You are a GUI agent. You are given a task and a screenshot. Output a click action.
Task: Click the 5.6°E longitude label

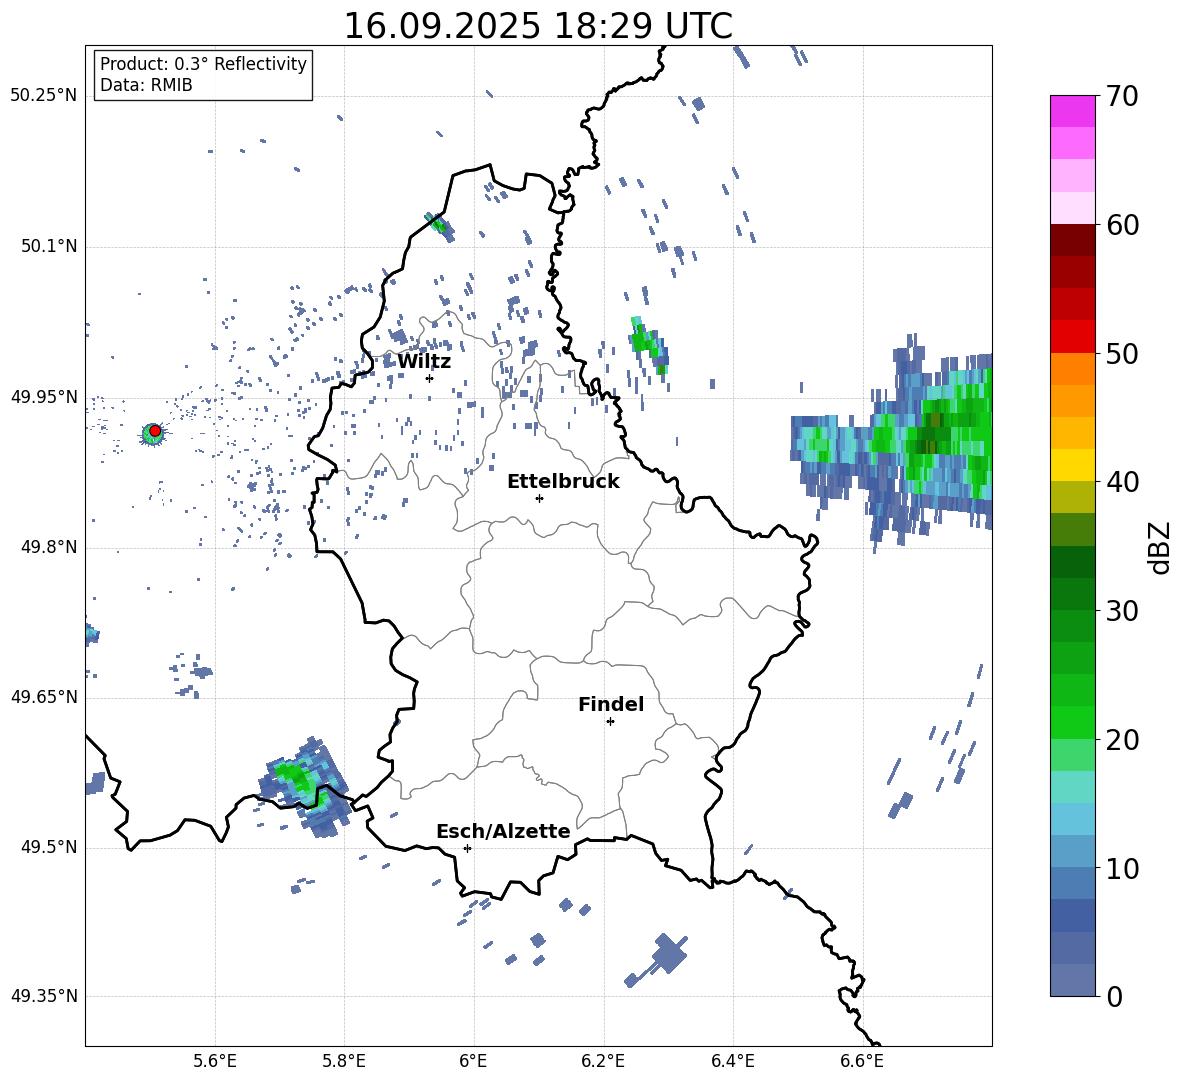[x=215, y=1061]
